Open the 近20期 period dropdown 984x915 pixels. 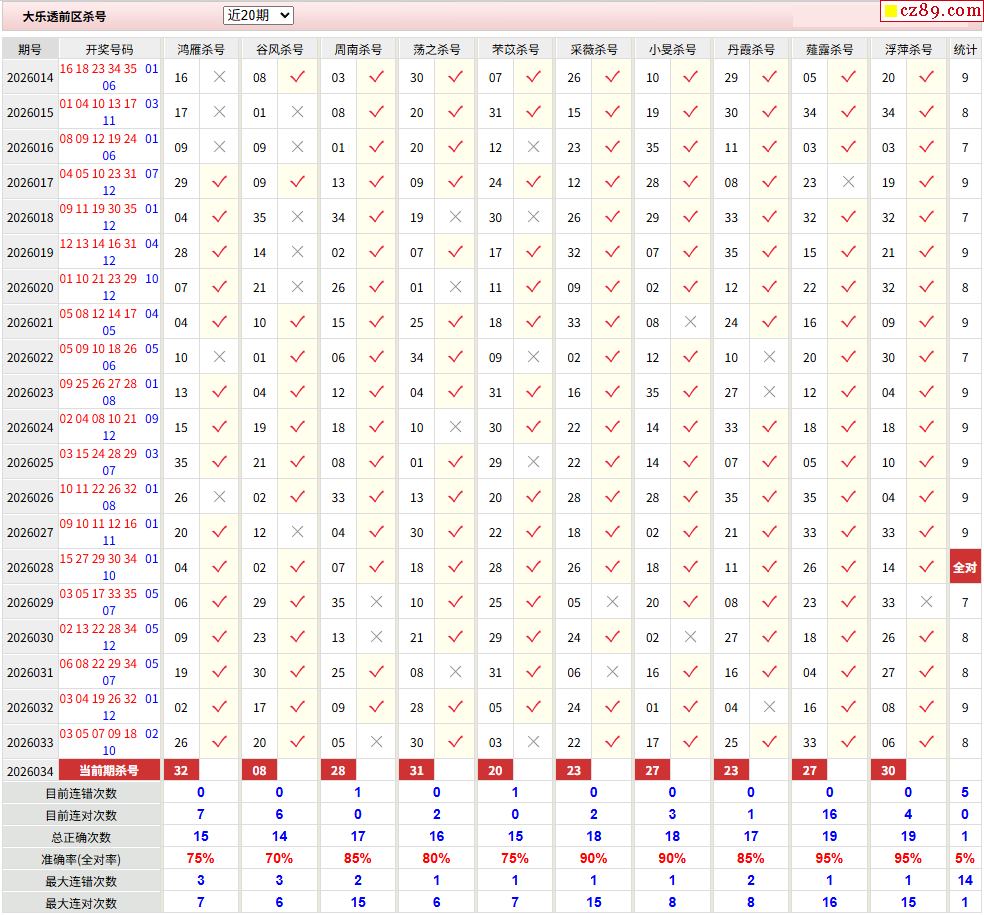[x=258, y=15]
